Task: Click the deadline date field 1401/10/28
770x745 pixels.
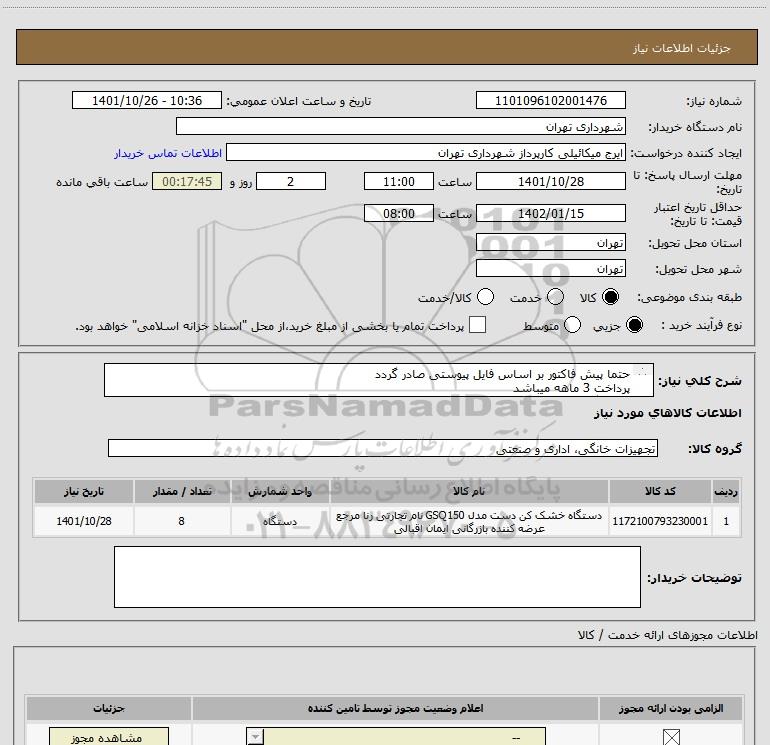Action: [550, 181]
